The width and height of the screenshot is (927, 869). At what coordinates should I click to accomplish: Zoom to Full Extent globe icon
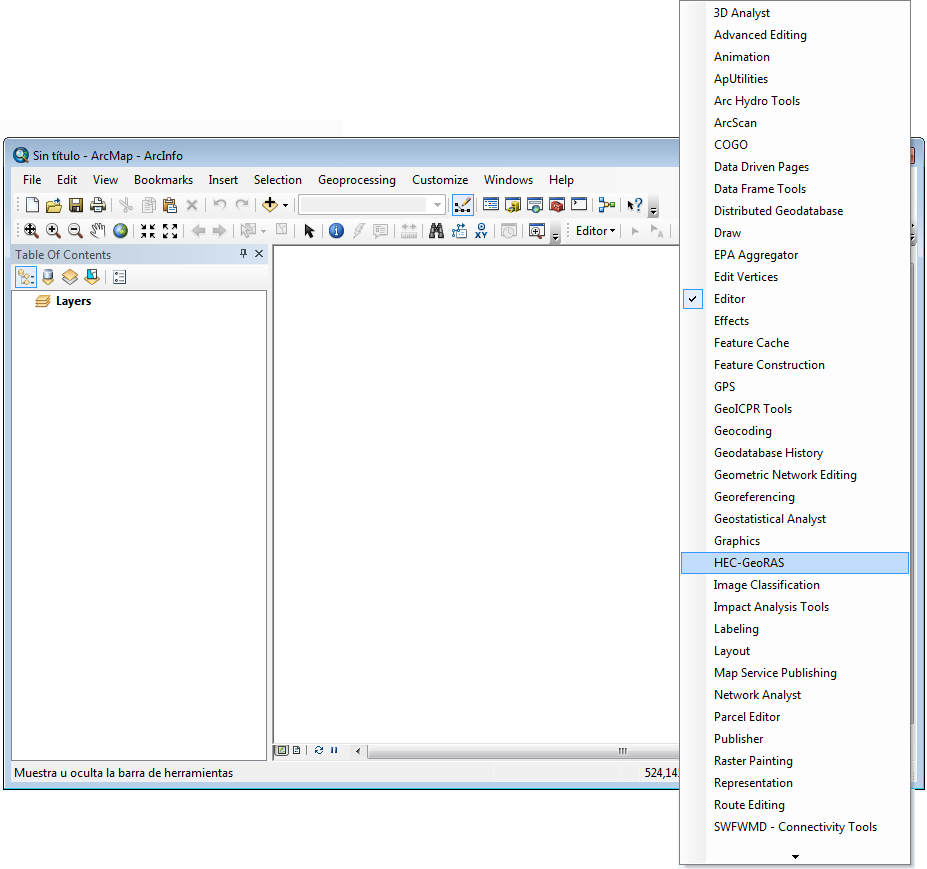tap(121, 231)
